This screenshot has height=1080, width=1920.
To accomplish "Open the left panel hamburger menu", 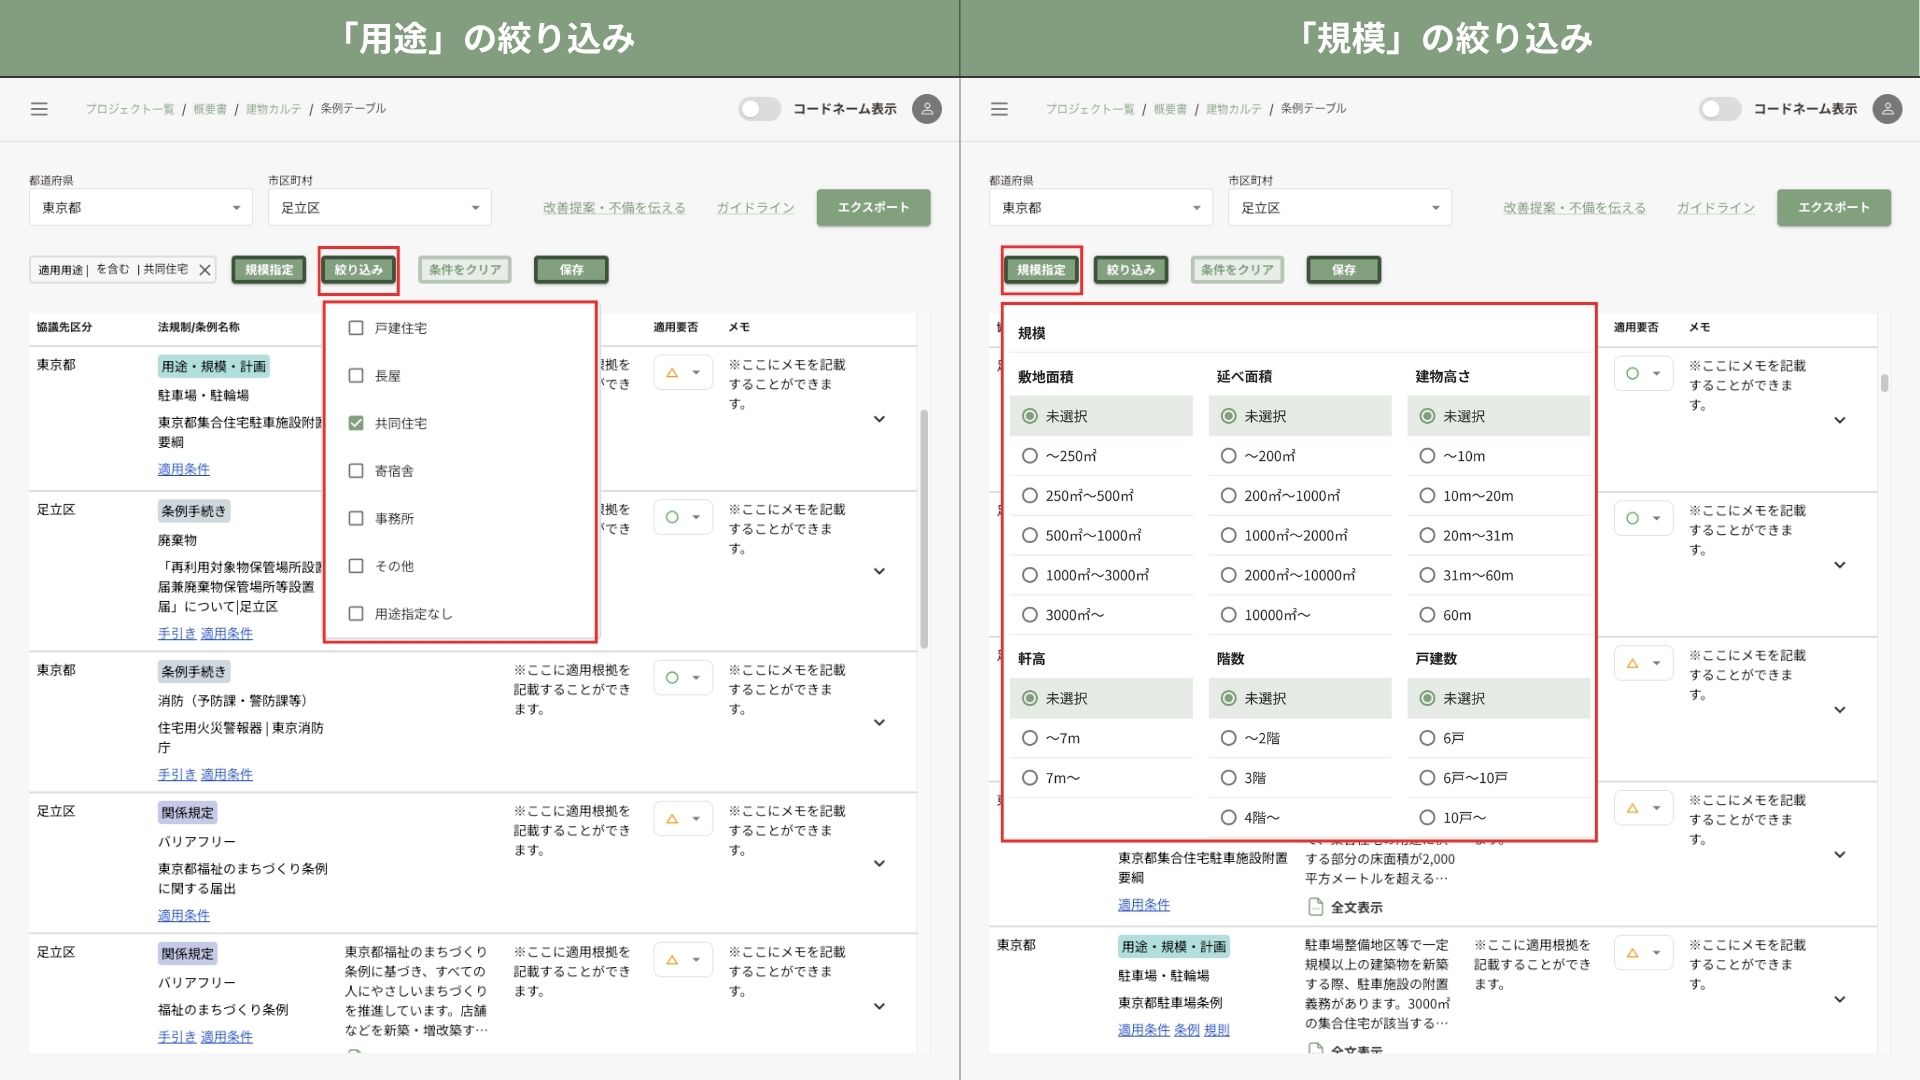I will pyautogui.click(x=39, y=109).
